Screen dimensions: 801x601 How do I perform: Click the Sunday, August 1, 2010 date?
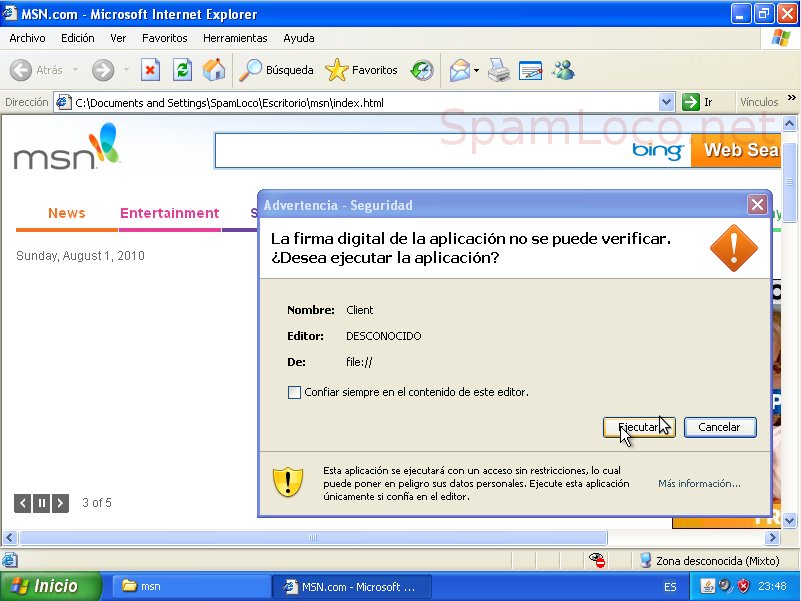[x=80, y=256]
